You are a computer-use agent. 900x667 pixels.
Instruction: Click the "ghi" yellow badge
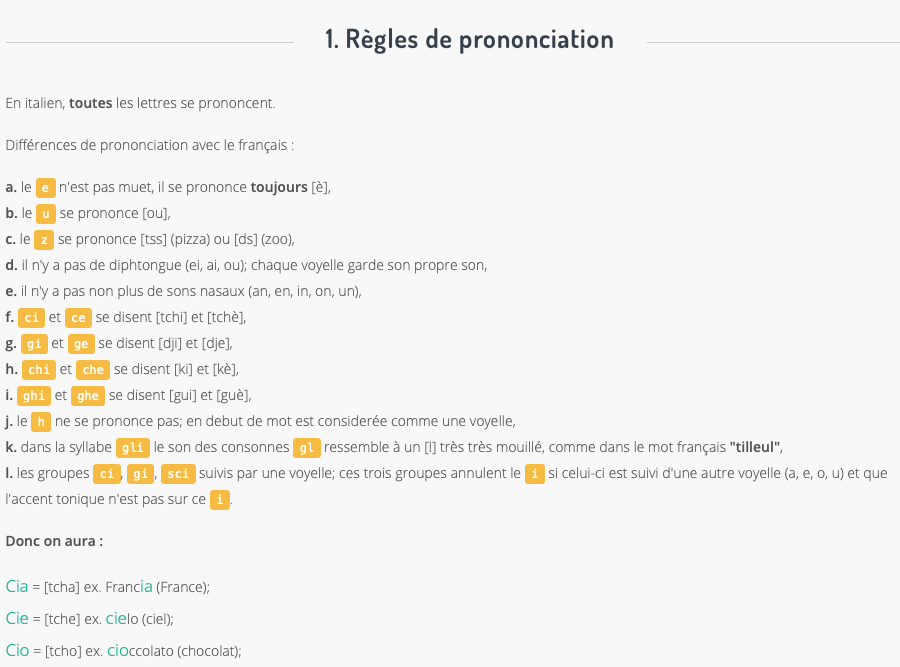tap(36, 395)
